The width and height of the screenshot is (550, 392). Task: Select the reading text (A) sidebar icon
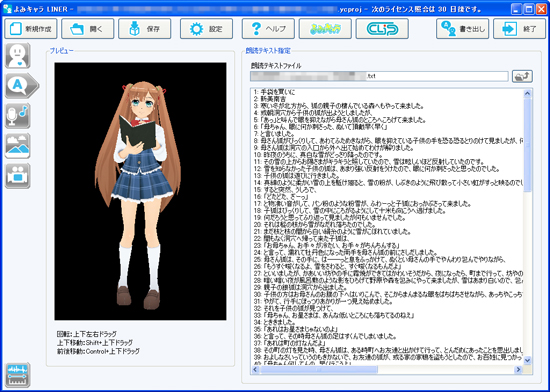click(22, 86)
